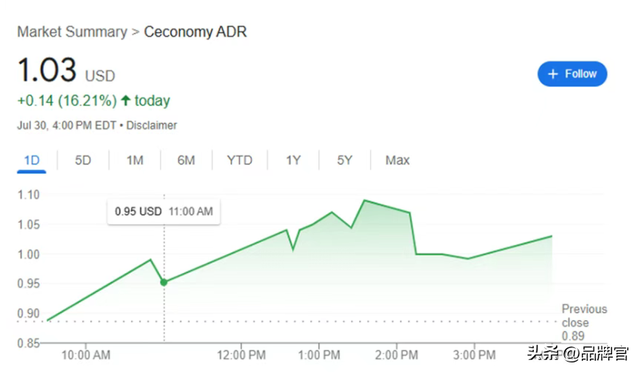Select the 1Y range tab

click(x=293, y=160)
